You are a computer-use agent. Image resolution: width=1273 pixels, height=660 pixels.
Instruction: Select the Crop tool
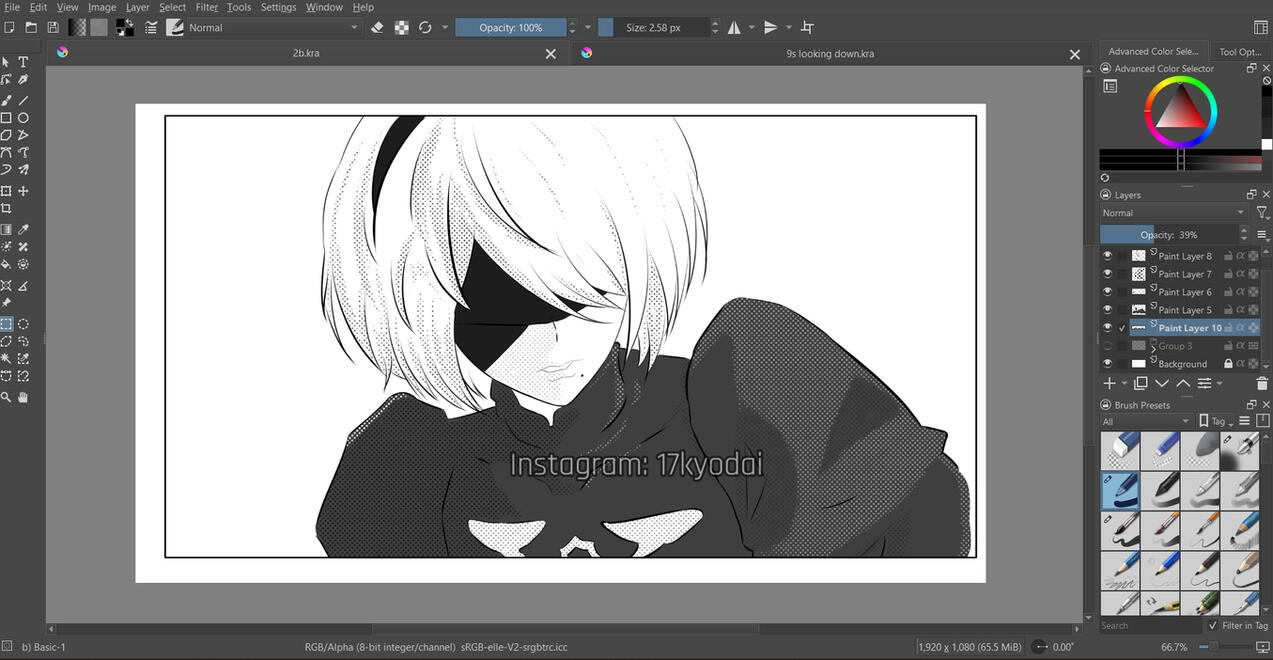point(6,208)
